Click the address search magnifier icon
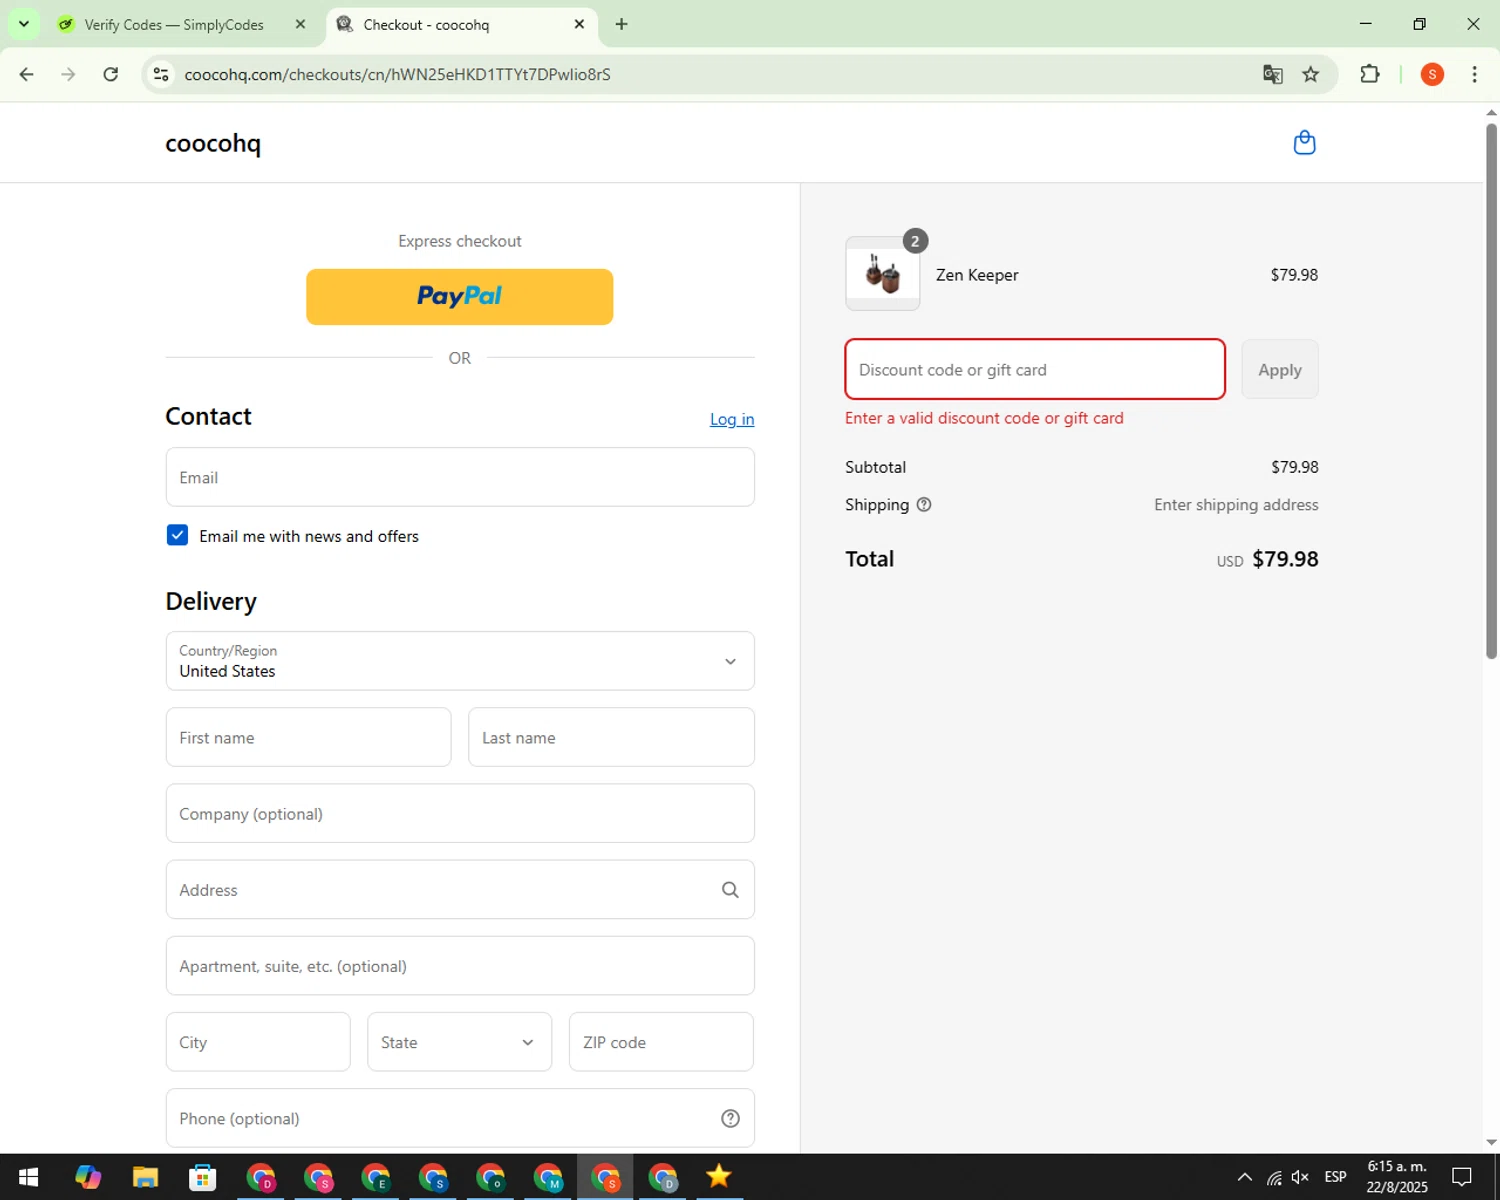 730,890
